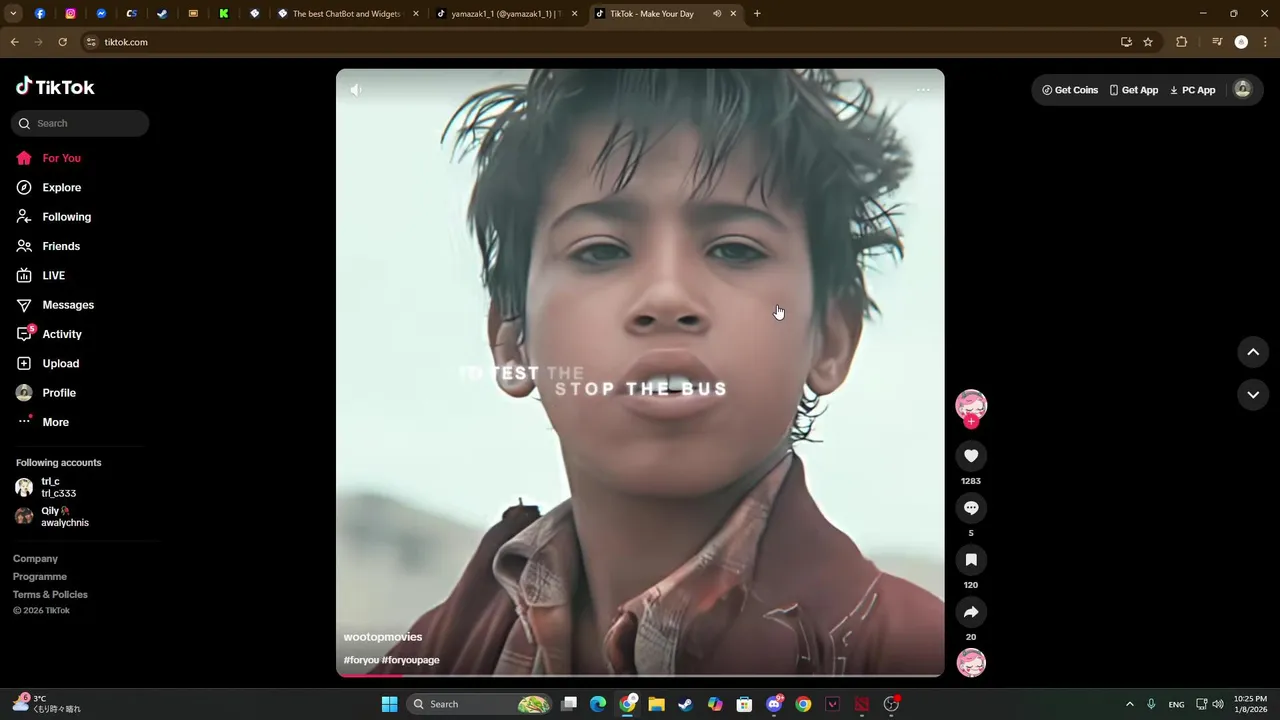Go back in the browser
The height and width of the screenshot is (720, 1280).
coord(14,42)
